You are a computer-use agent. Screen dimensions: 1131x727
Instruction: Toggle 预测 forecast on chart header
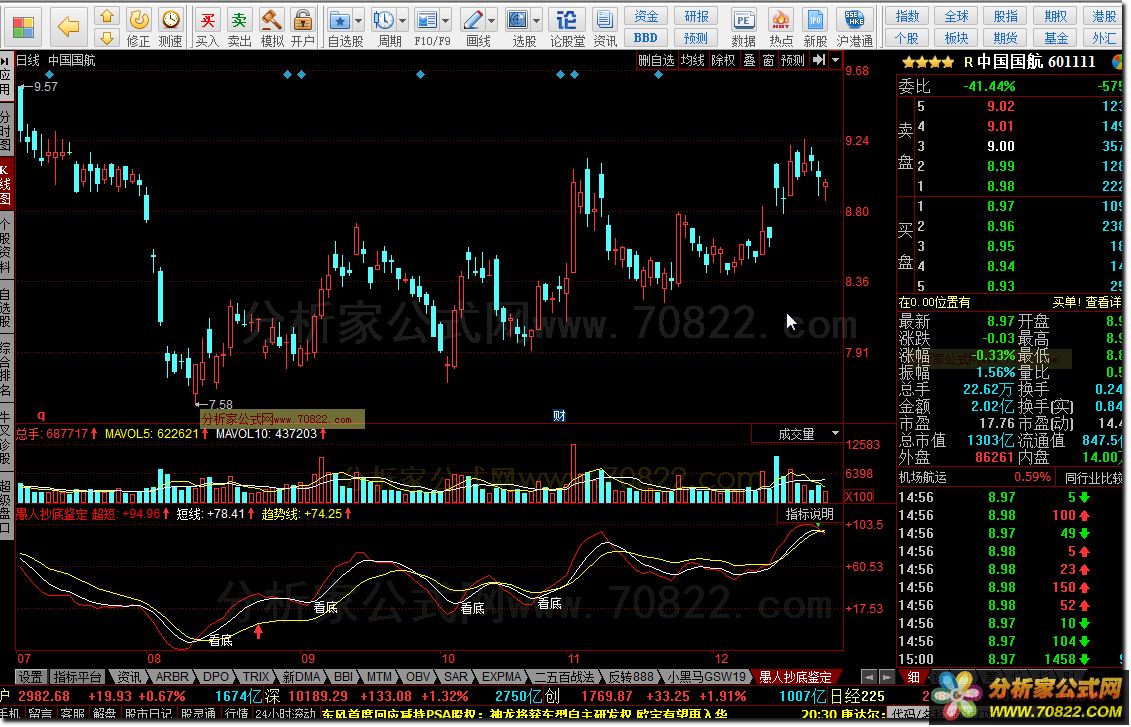(x=793, y=61)
